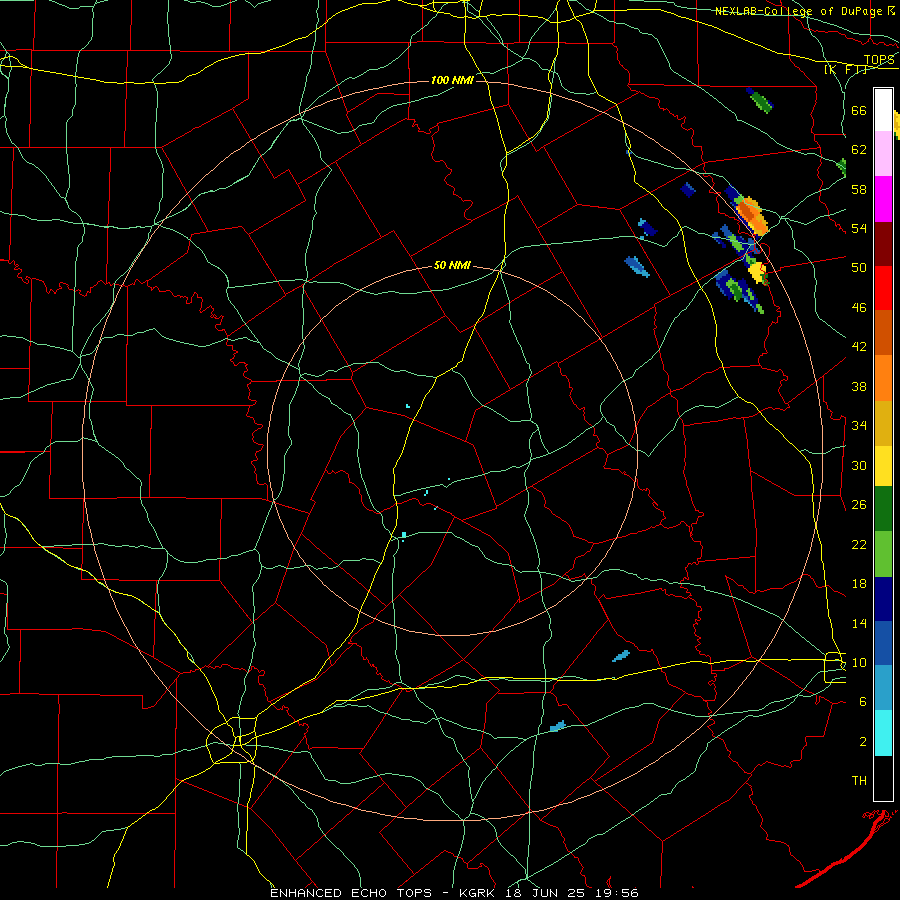Click the 'TH' legend label
The width and height of the screenshot is (900, 900).
coord(859,780)
